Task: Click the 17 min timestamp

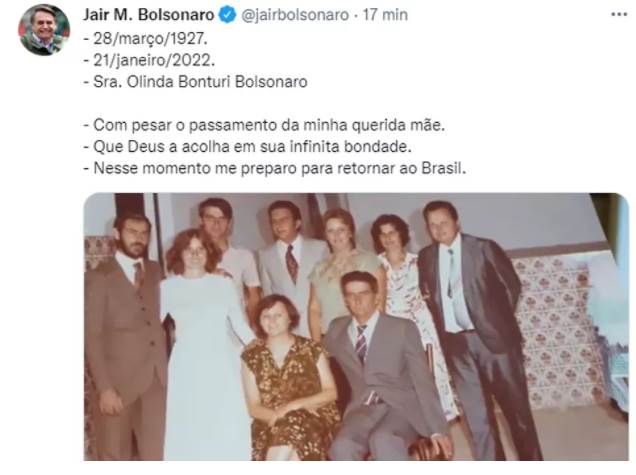Action: (x=385, y=15)
